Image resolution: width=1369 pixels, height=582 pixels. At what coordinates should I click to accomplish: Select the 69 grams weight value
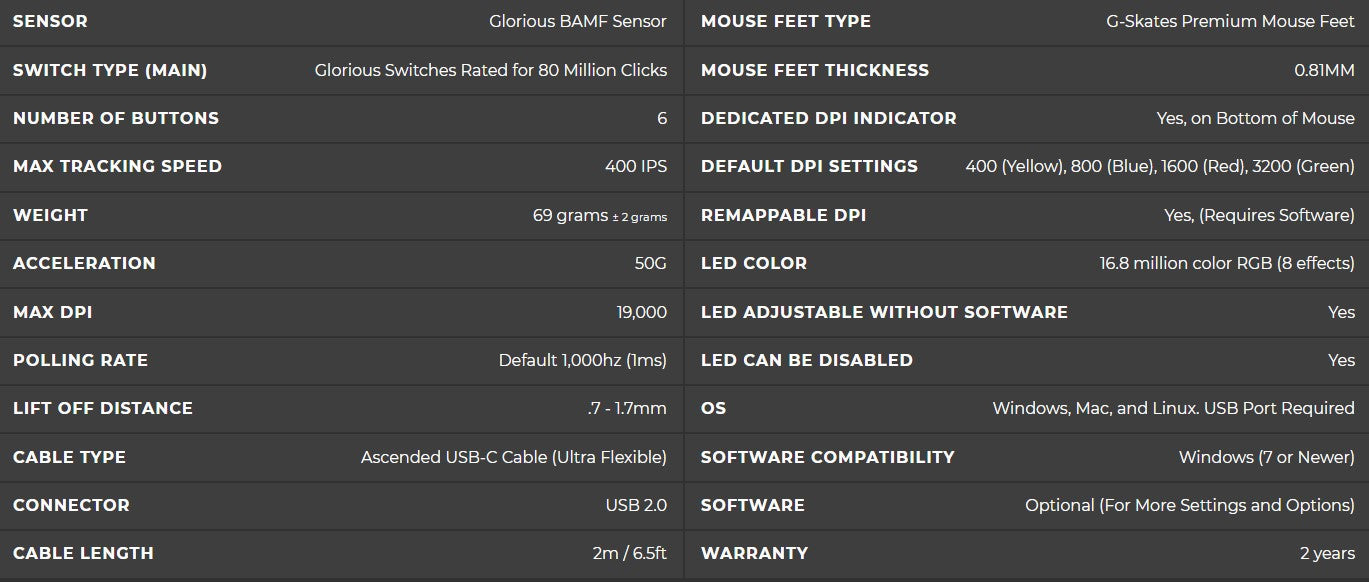pos(599,215)
